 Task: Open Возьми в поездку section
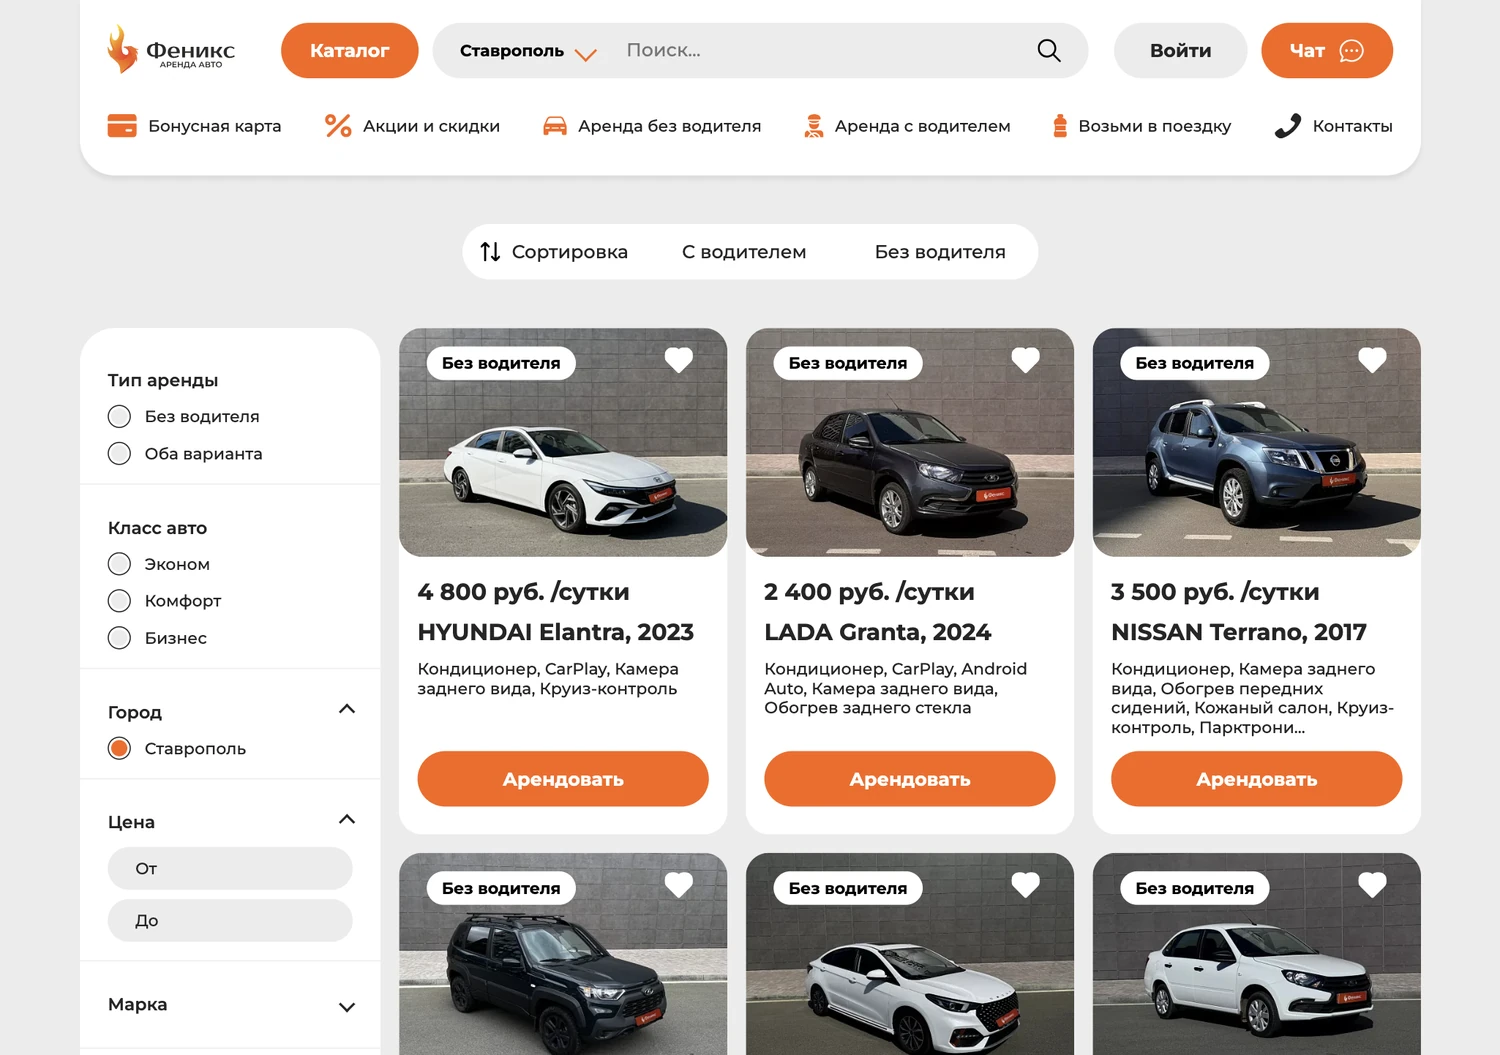1142,126
